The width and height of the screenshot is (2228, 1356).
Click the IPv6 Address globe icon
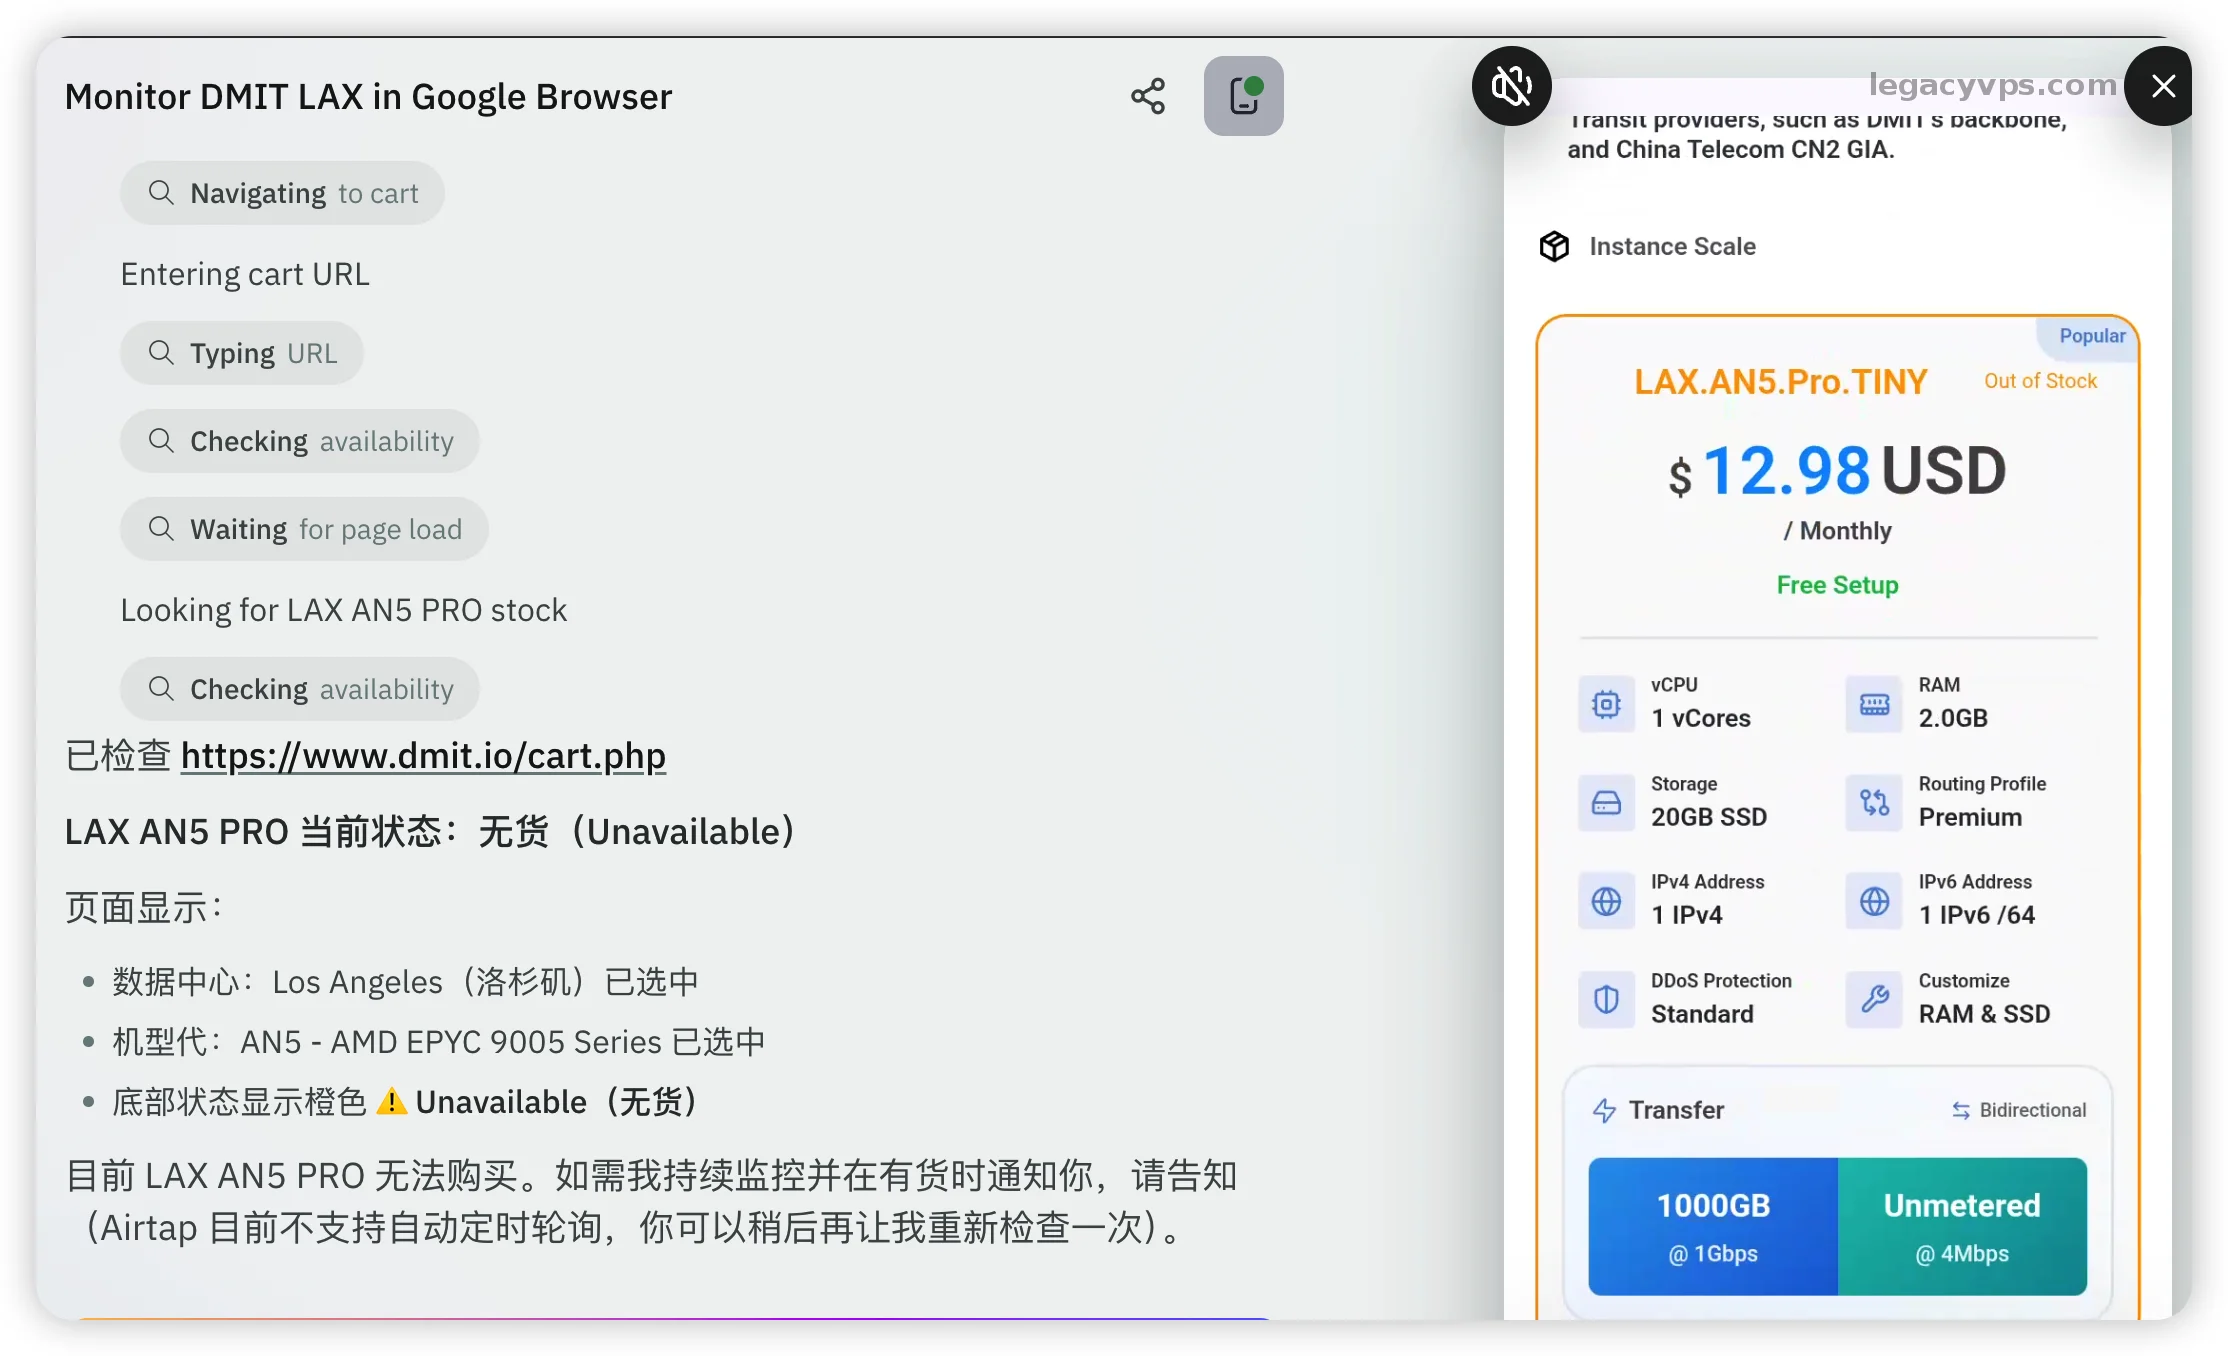1874,901
